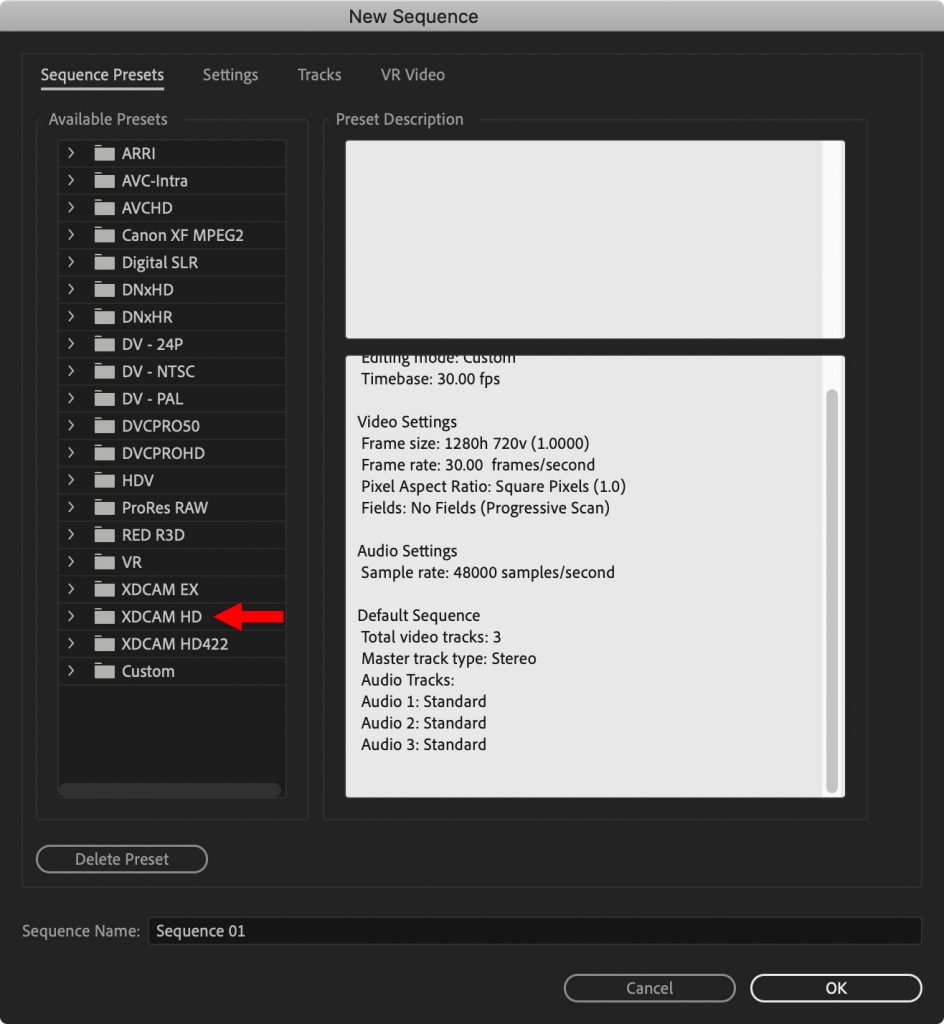Click the presets list horizontal scrollbar
Screen dimensions: 944x1024
170,790
